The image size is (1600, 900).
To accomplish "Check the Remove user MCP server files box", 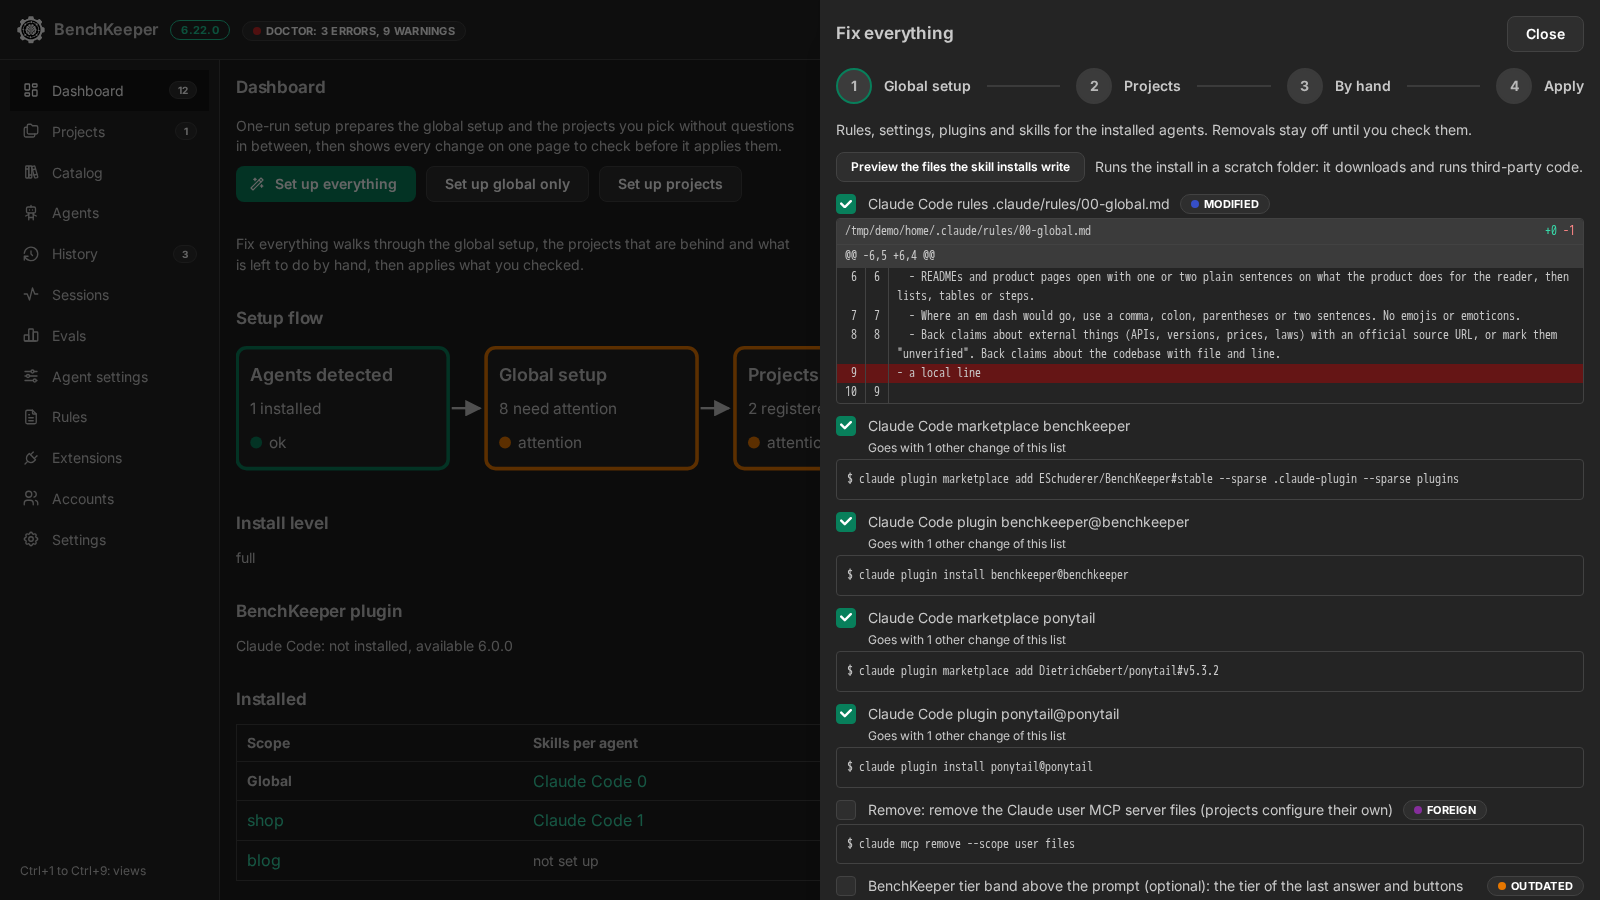I will point(846,810).
